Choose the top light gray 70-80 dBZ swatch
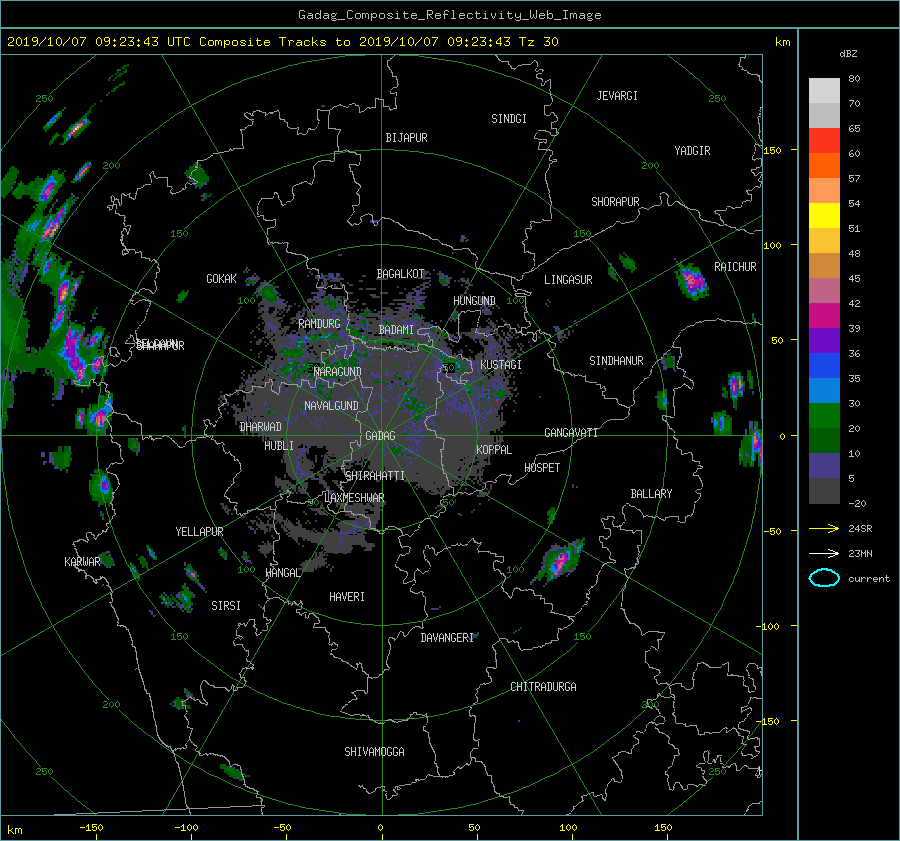Image resolution: width=900 pixels, height=841 pixels. [x=824, y=91]
